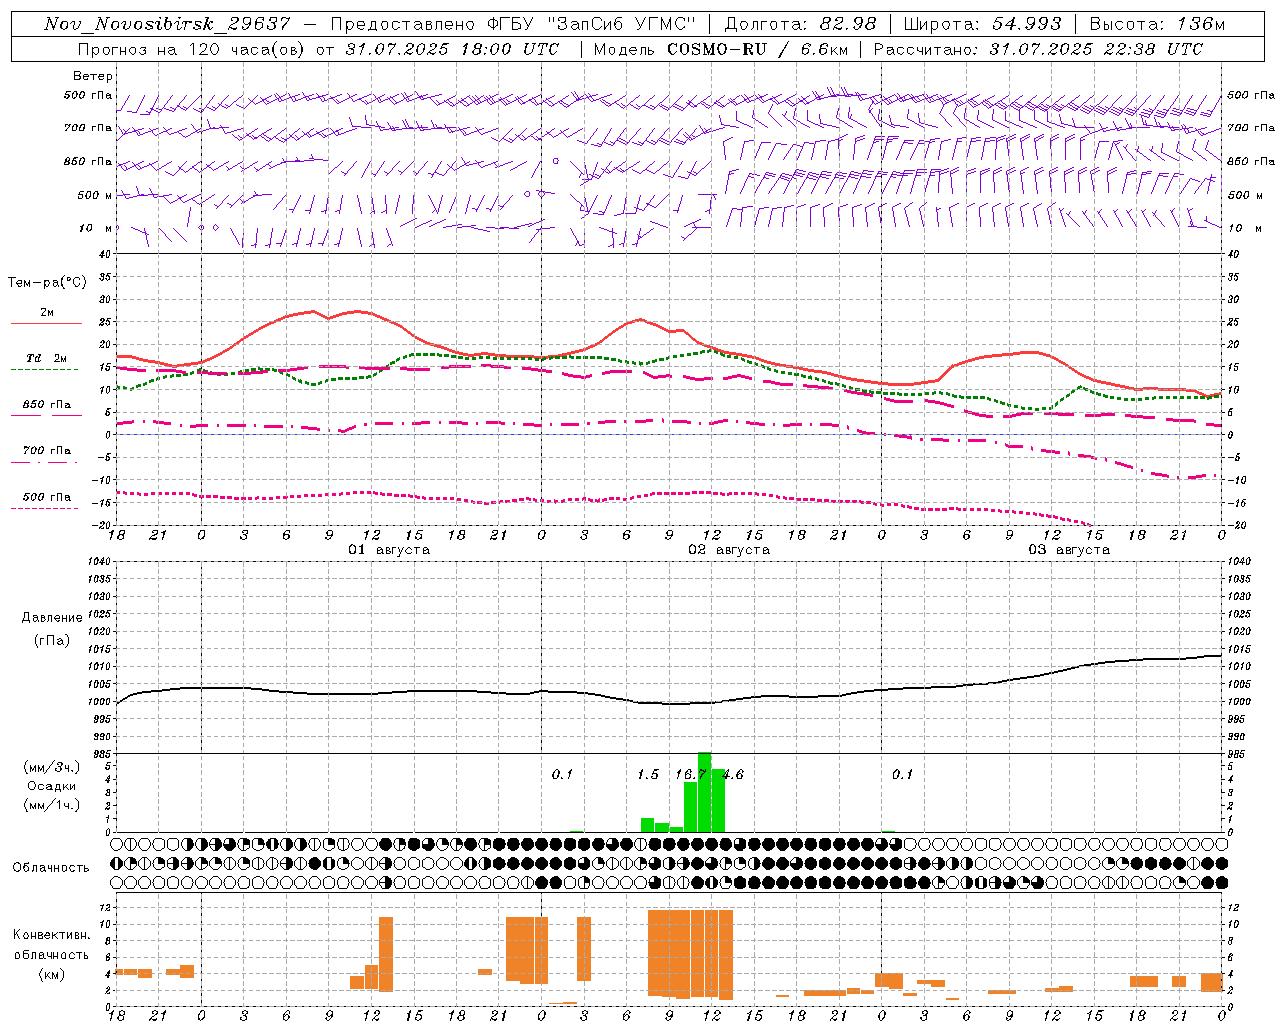Click the 02 августа date label
Viewport: 1280px width, 1024px height.
[x=729, y=550]
